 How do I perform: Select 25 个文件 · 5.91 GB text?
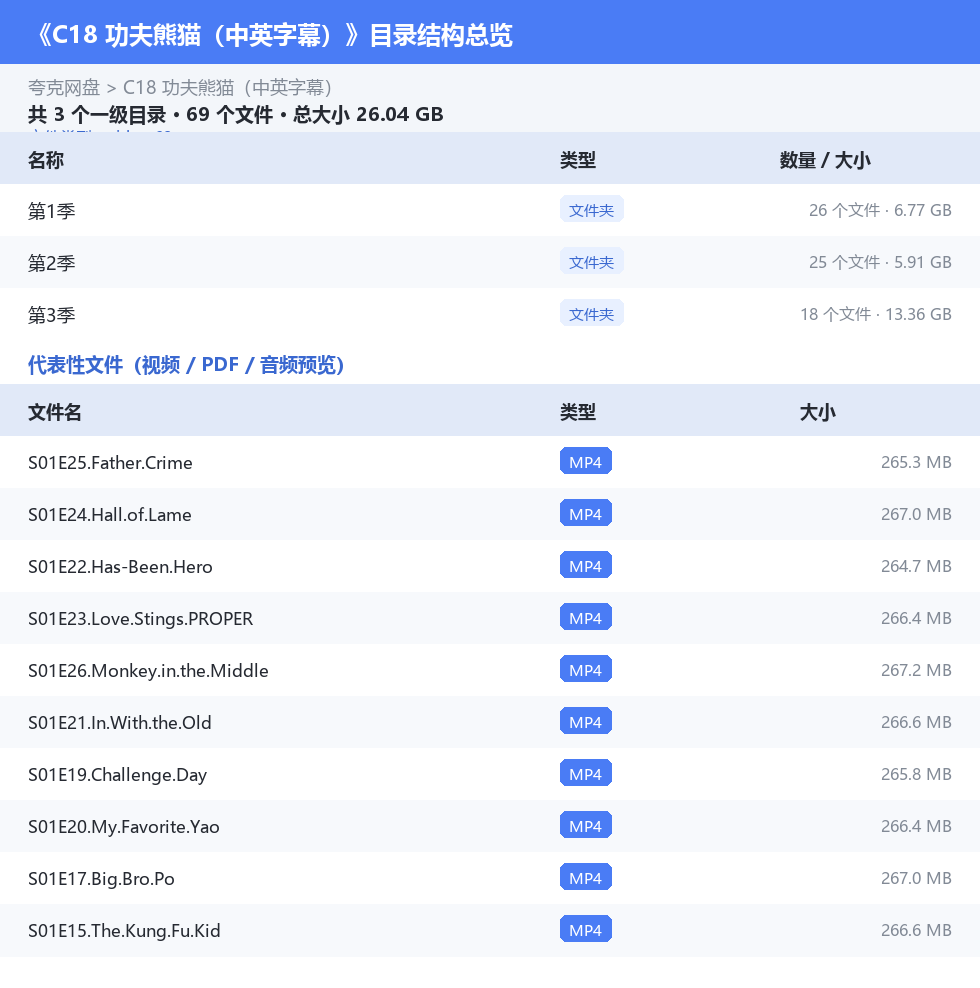(x=880, y=262)
